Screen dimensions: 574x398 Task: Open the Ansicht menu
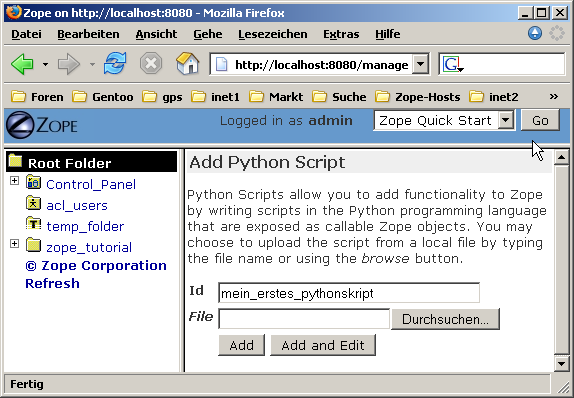156,34
